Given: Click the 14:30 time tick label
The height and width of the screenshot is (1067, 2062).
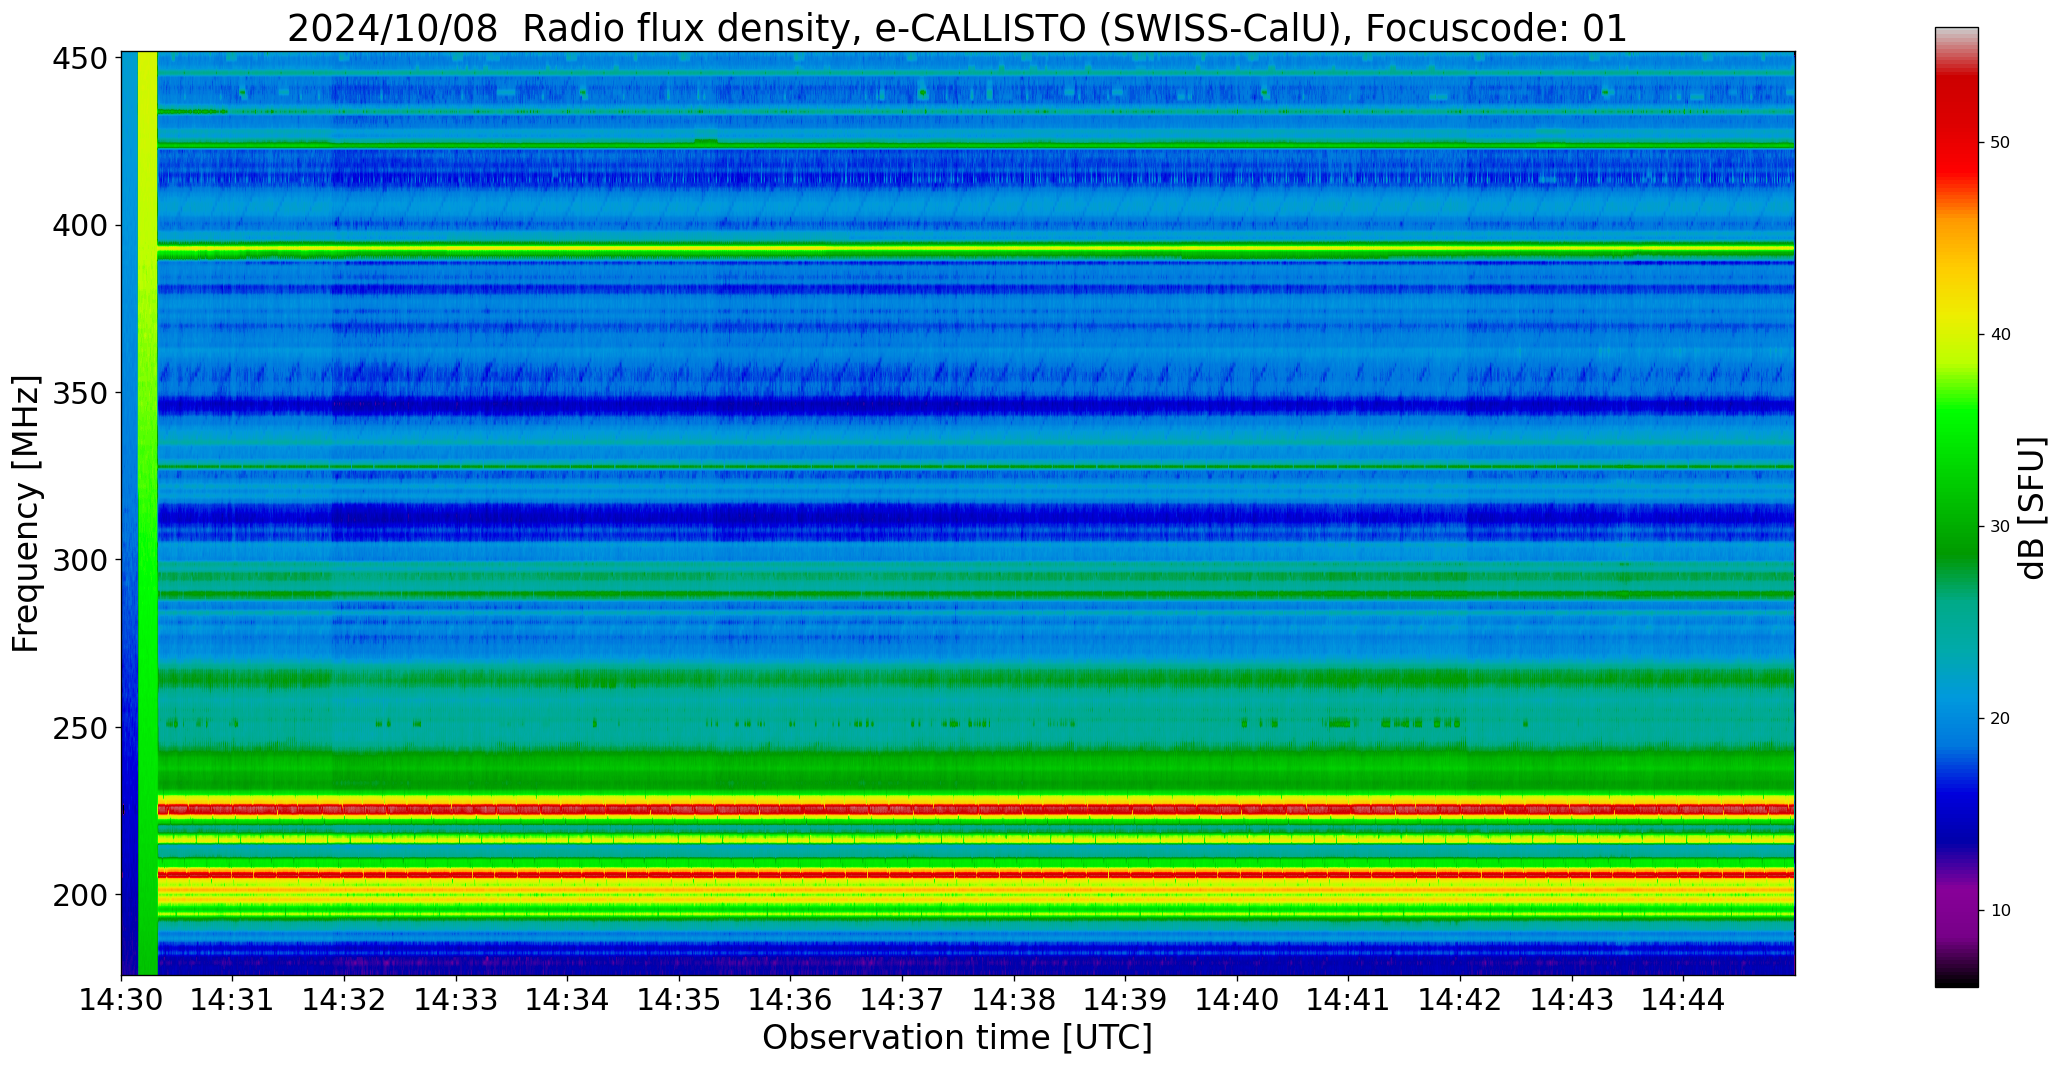Looking at the screenshot, I should (x=121, y=999).
